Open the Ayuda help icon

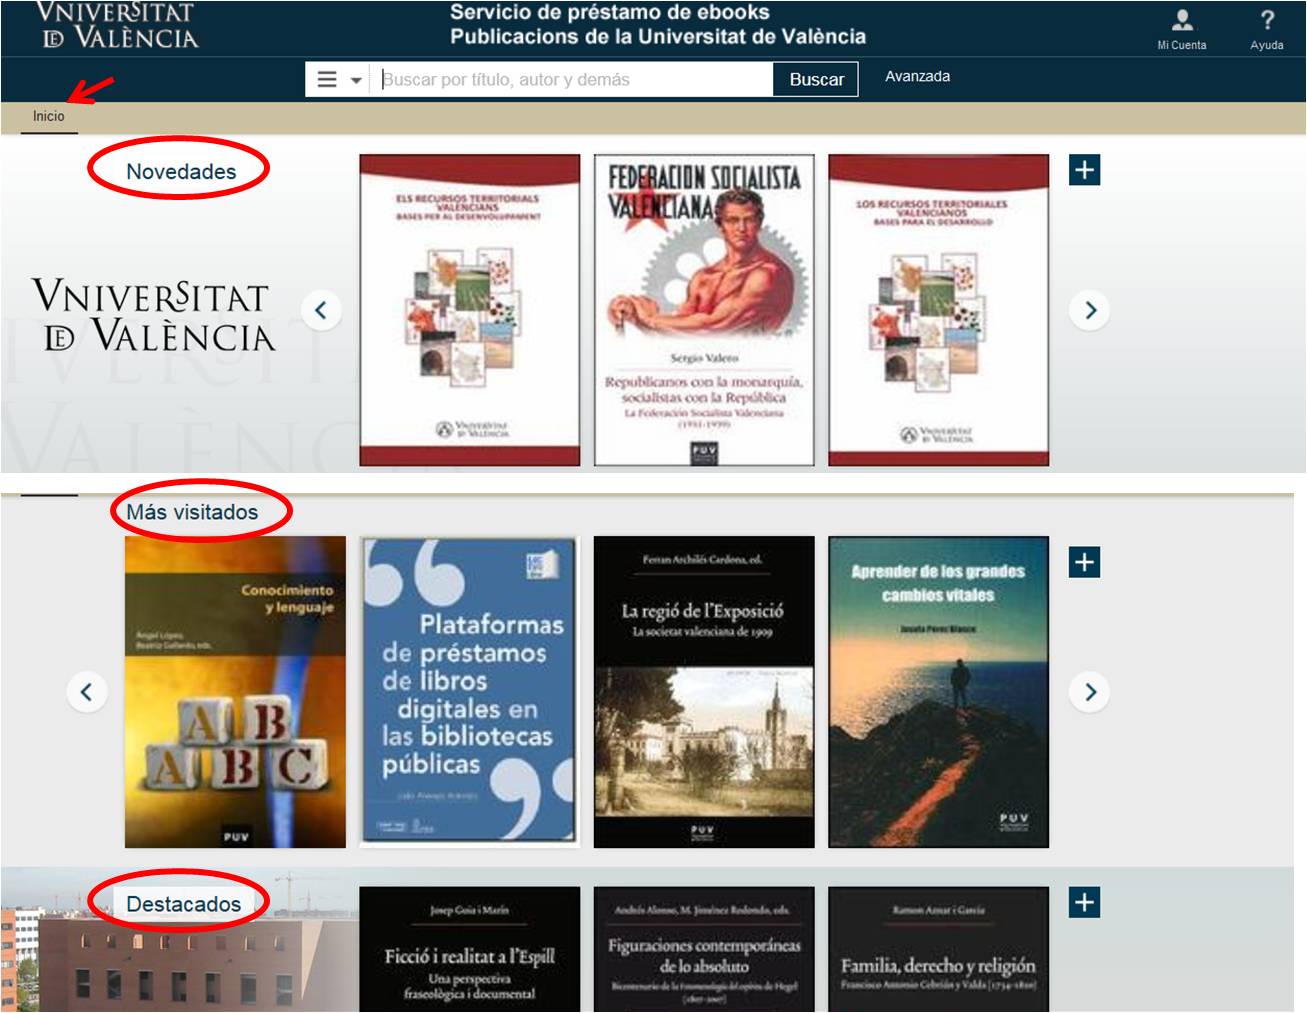pos(1267,29)
